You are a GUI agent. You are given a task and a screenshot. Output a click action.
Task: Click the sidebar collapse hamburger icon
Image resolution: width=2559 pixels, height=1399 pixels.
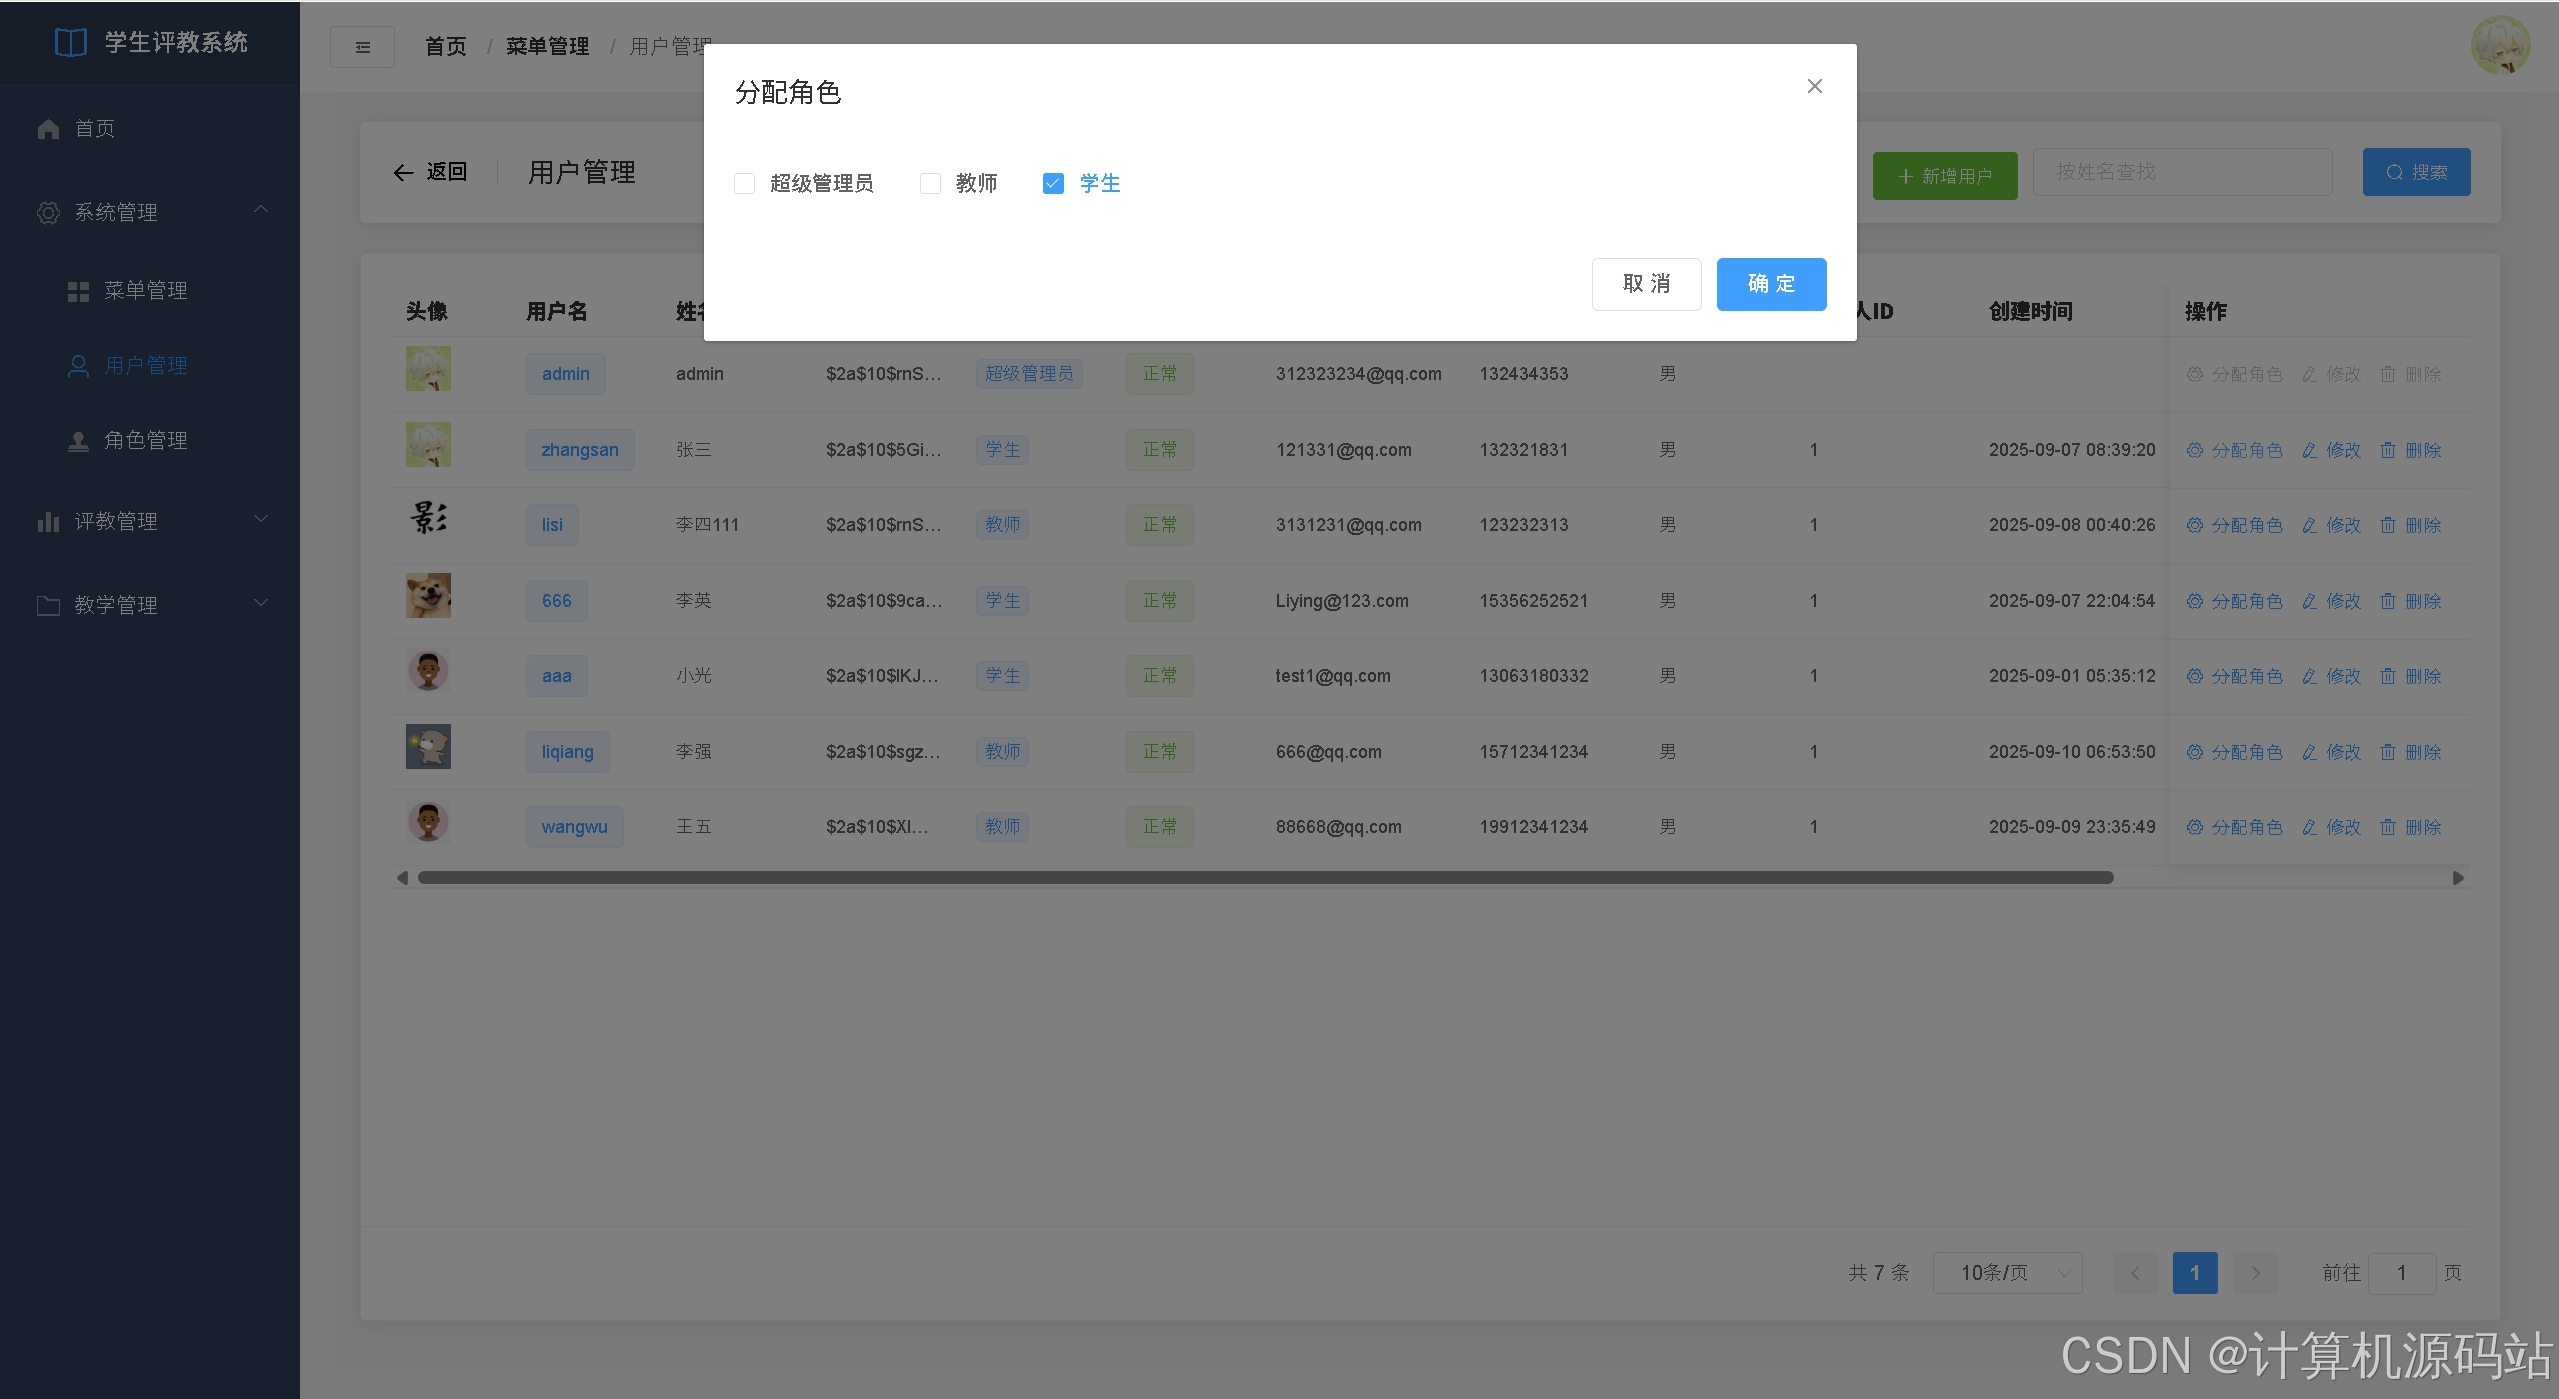(x=362, y=47)
